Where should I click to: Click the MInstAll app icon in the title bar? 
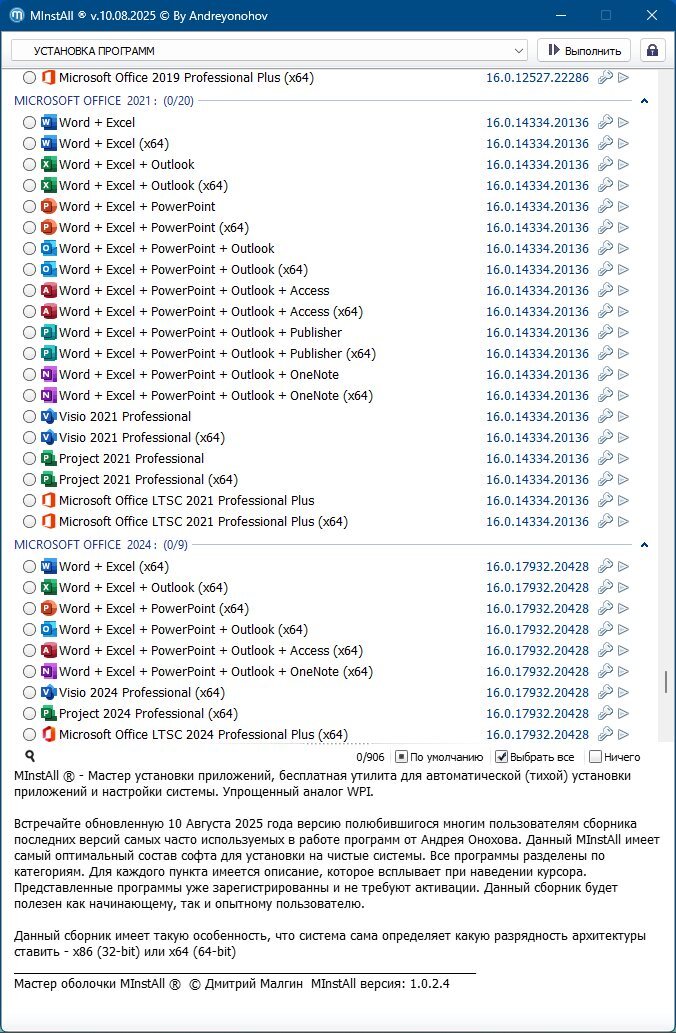(x=17, y=15)
